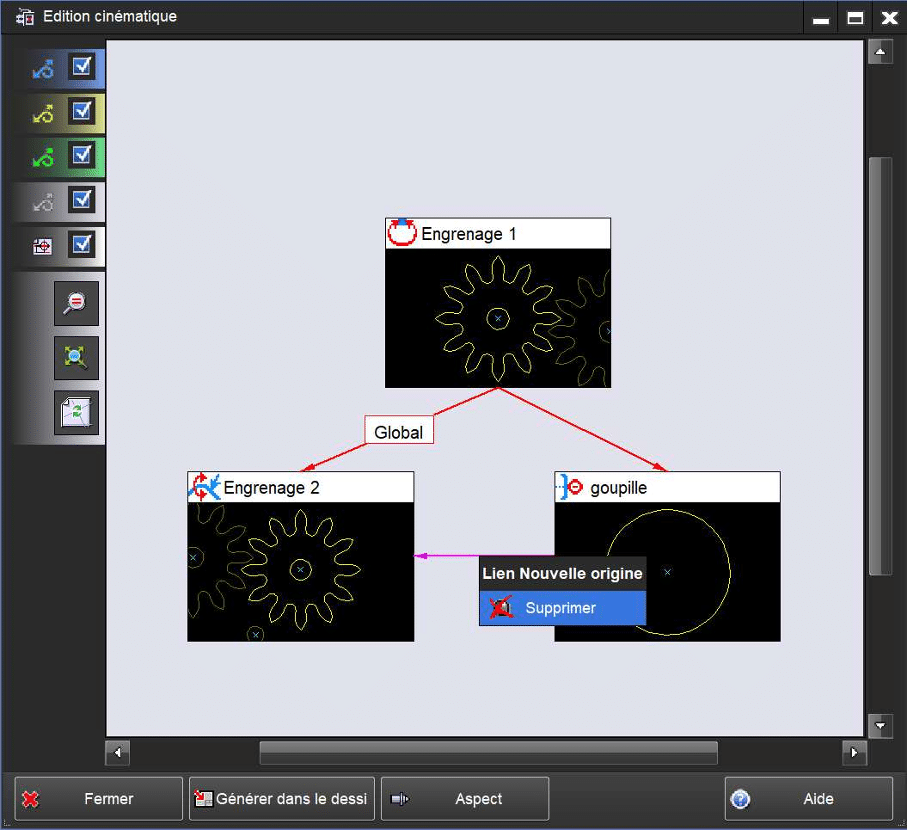Click the Fermer button
Viewport: 908px width, 830px height.
pyautogui.click(x=98, y=799)
